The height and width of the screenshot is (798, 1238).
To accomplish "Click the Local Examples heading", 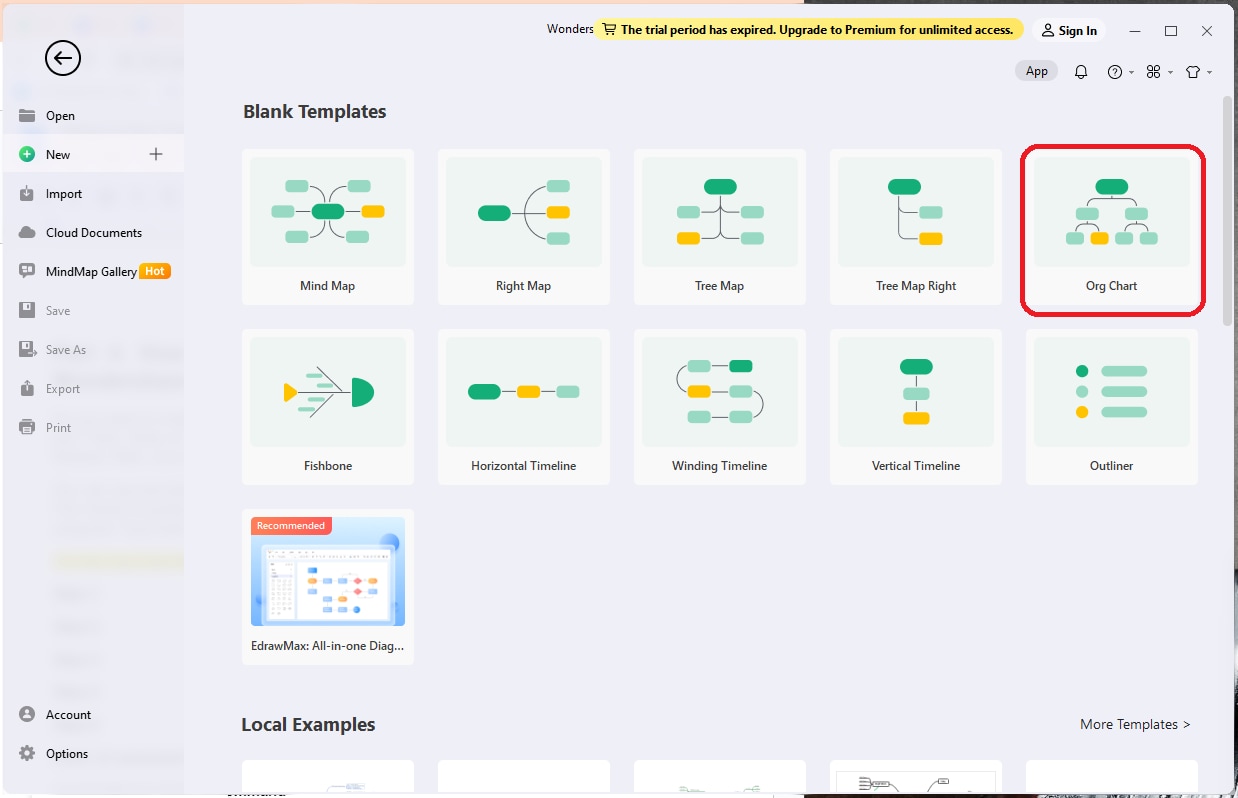I will coord(308,725).
